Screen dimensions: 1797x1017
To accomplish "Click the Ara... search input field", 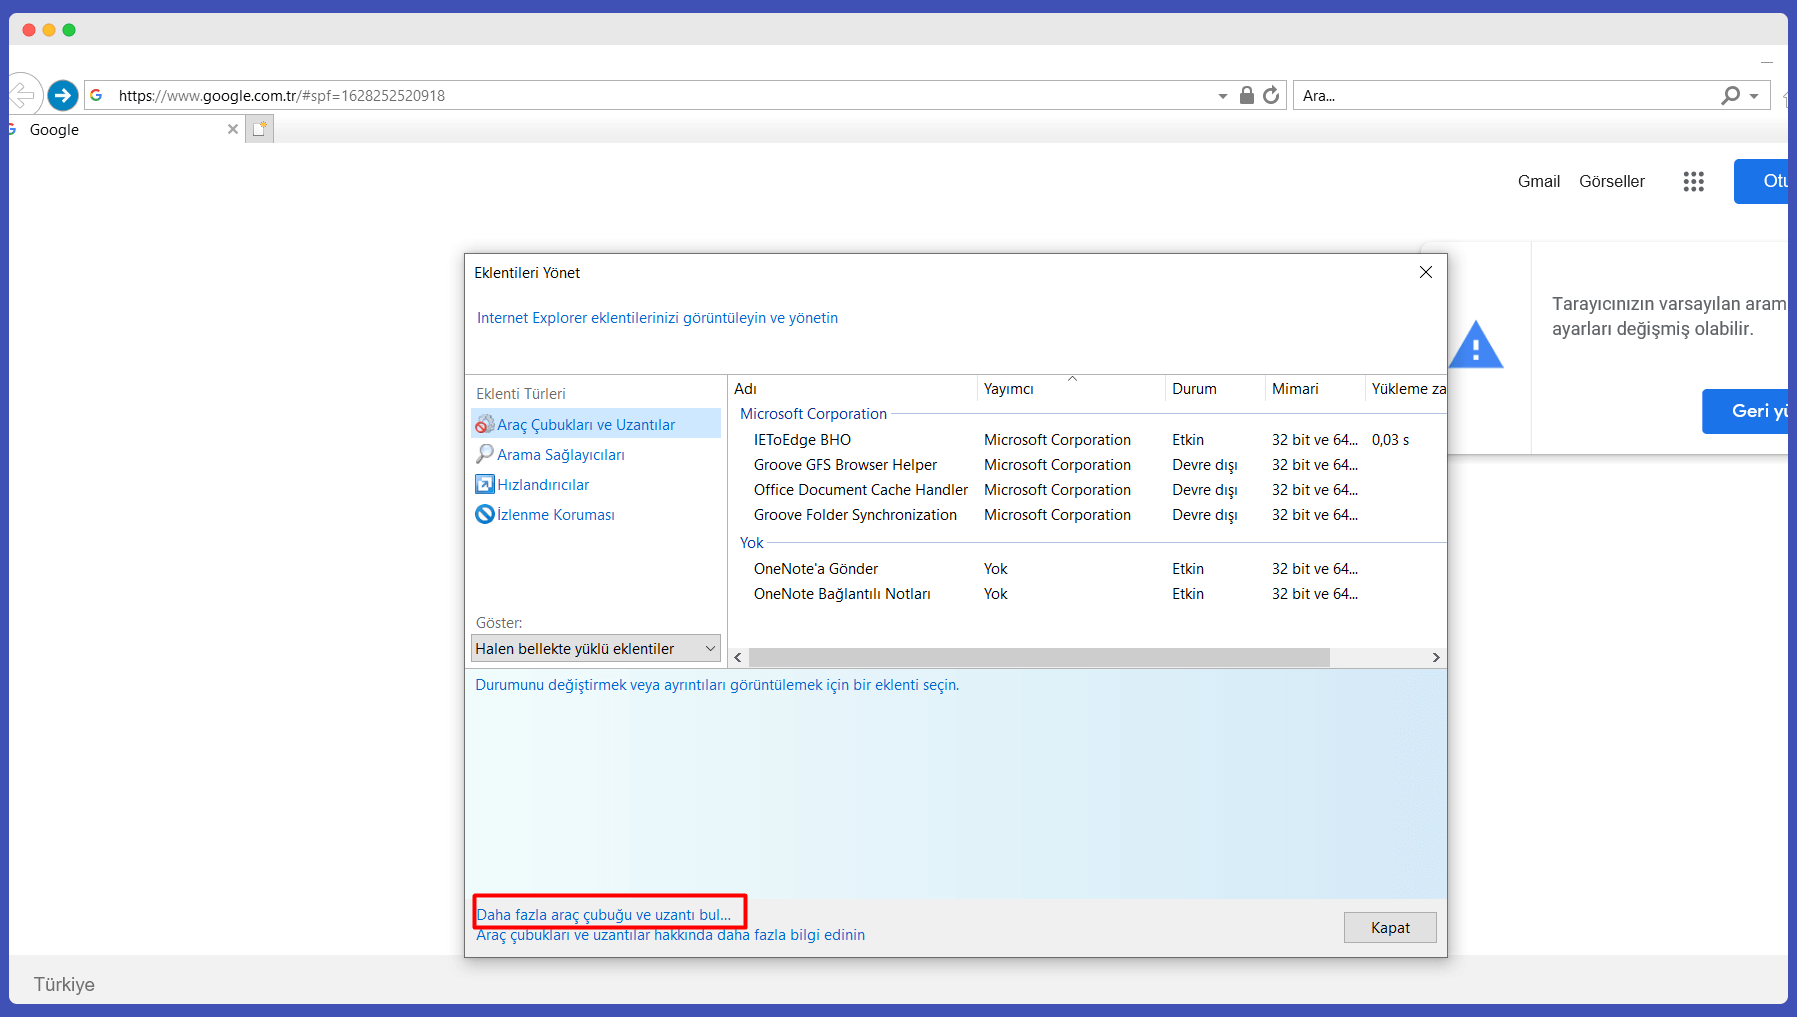I will [x=1508, y=95].
